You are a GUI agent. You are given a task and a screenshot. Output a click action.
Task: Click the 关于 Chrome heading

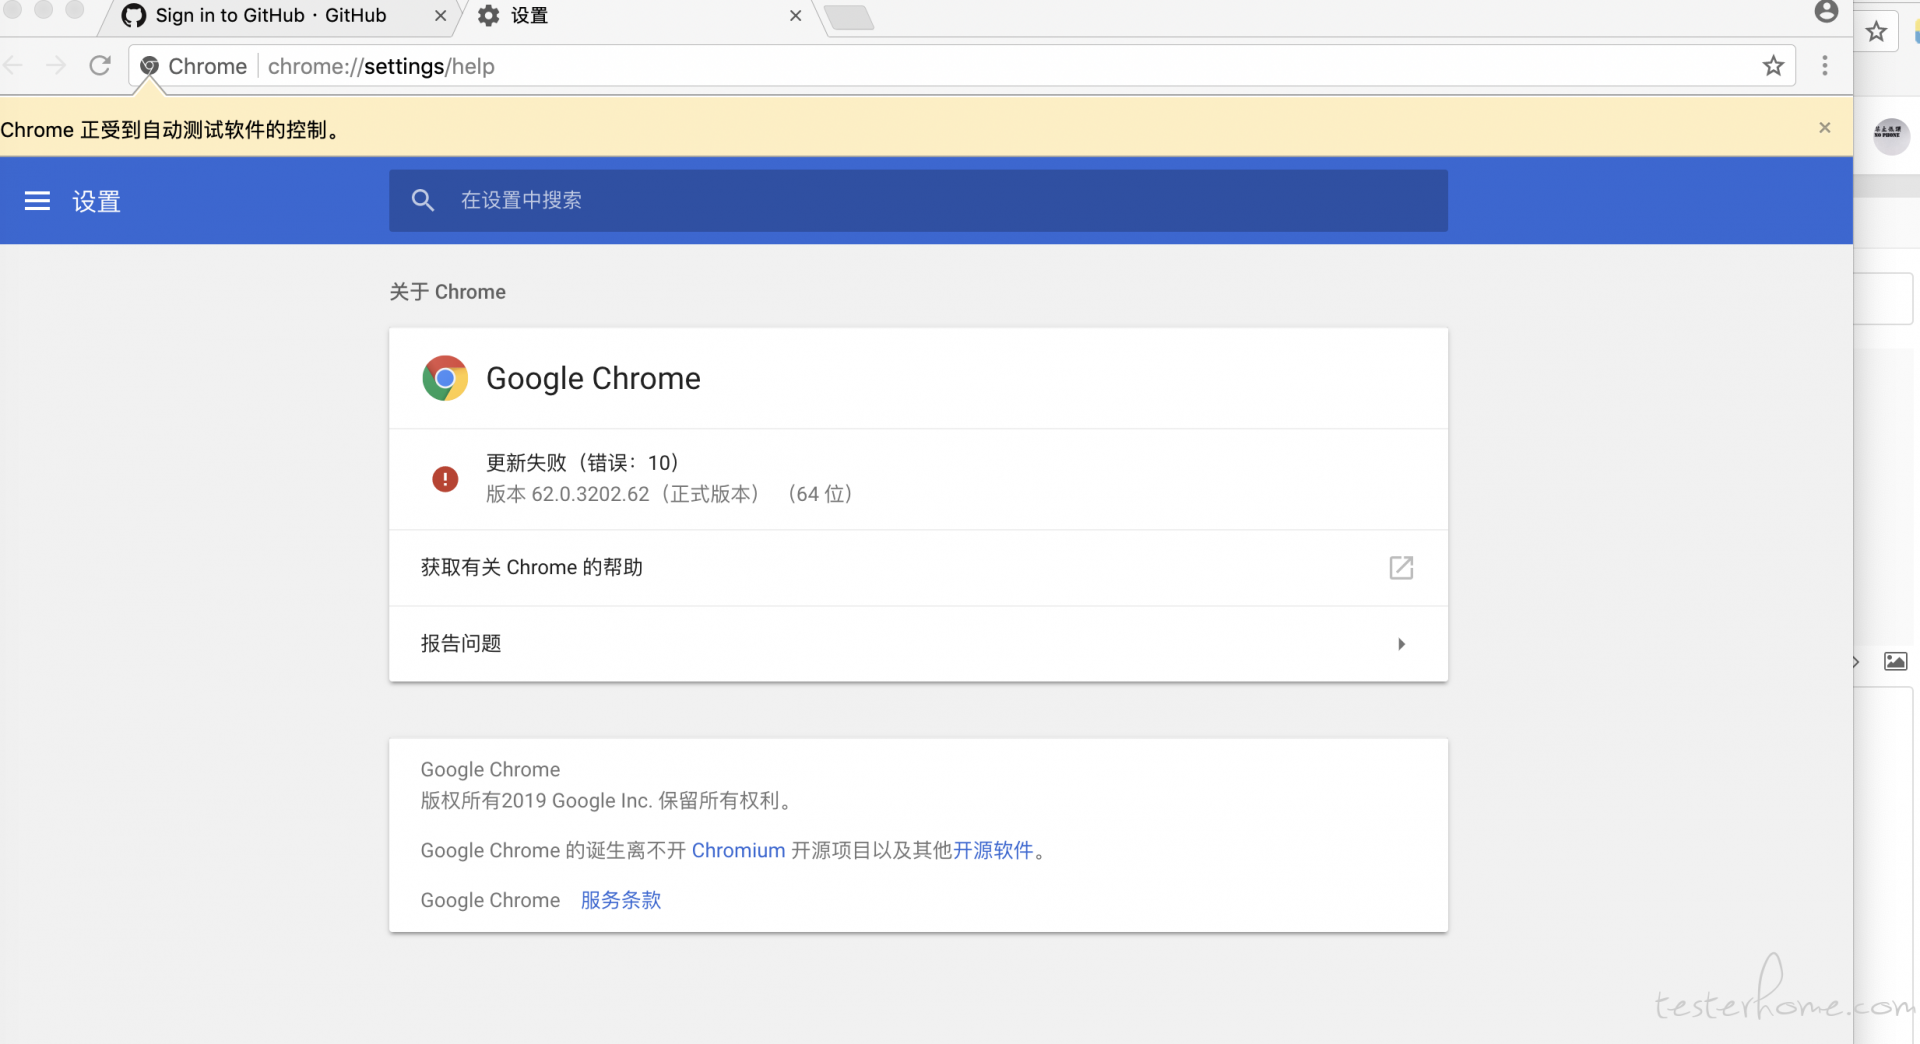[x=447, y=292]
